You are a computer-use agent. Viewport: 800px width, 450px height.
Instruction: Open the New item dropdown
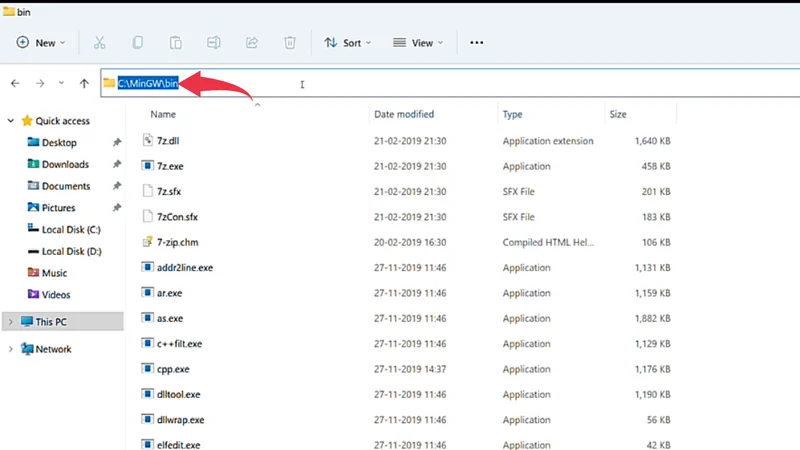[40, 43]
